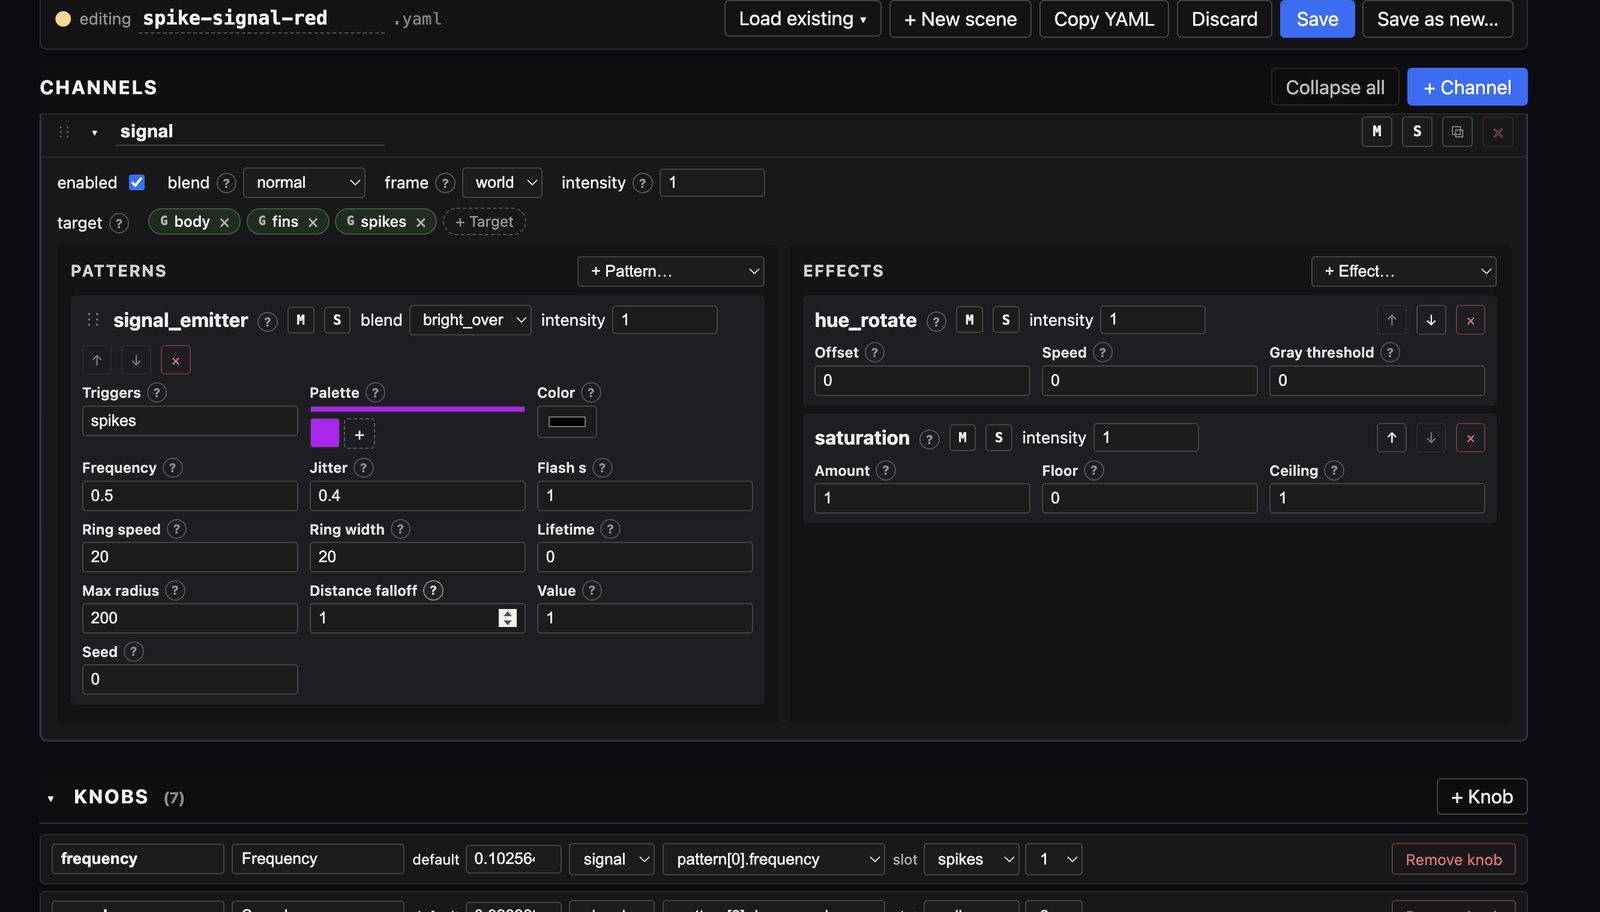Grab the signal_emitter drag handle
The image size is (1600, 912).
93,320
